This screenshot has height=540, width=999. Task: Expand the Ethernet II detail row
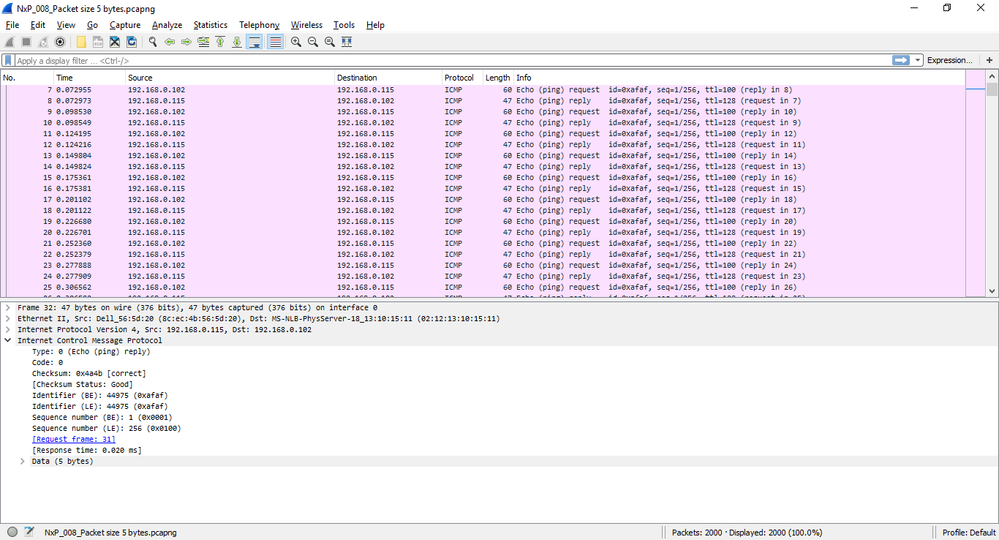[8, 318]
